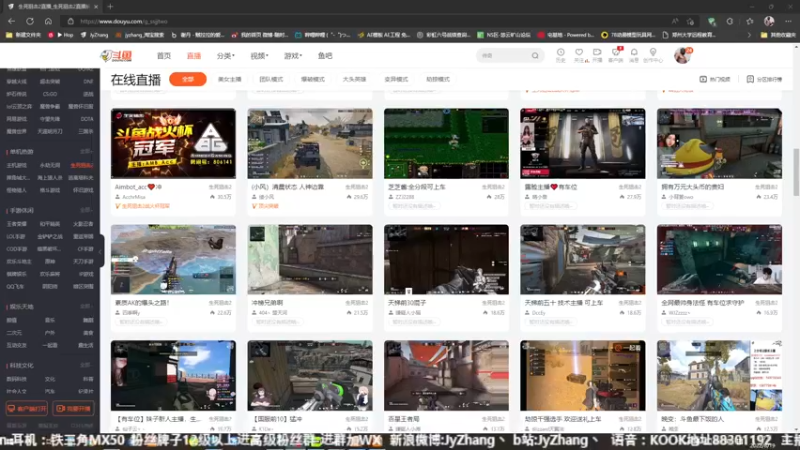Image resolution: width=800 pixels, height=450 pixels.
Task: Select DNF in the sidebar
Action: point(88,81)
